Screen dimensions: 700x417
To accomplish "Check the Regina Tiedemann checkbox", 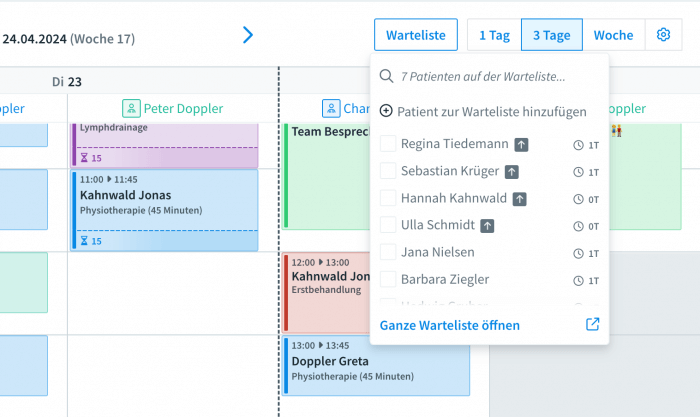I will [388, 144].
